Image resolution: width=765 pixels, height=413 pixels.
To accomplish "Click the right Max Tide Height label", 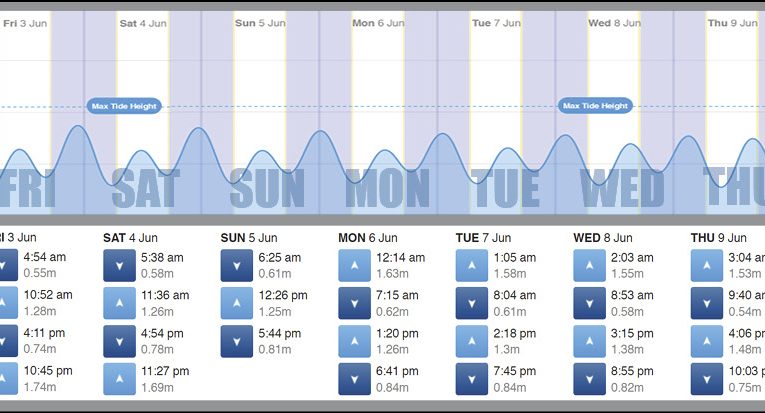I will click(x=595, y=106).
